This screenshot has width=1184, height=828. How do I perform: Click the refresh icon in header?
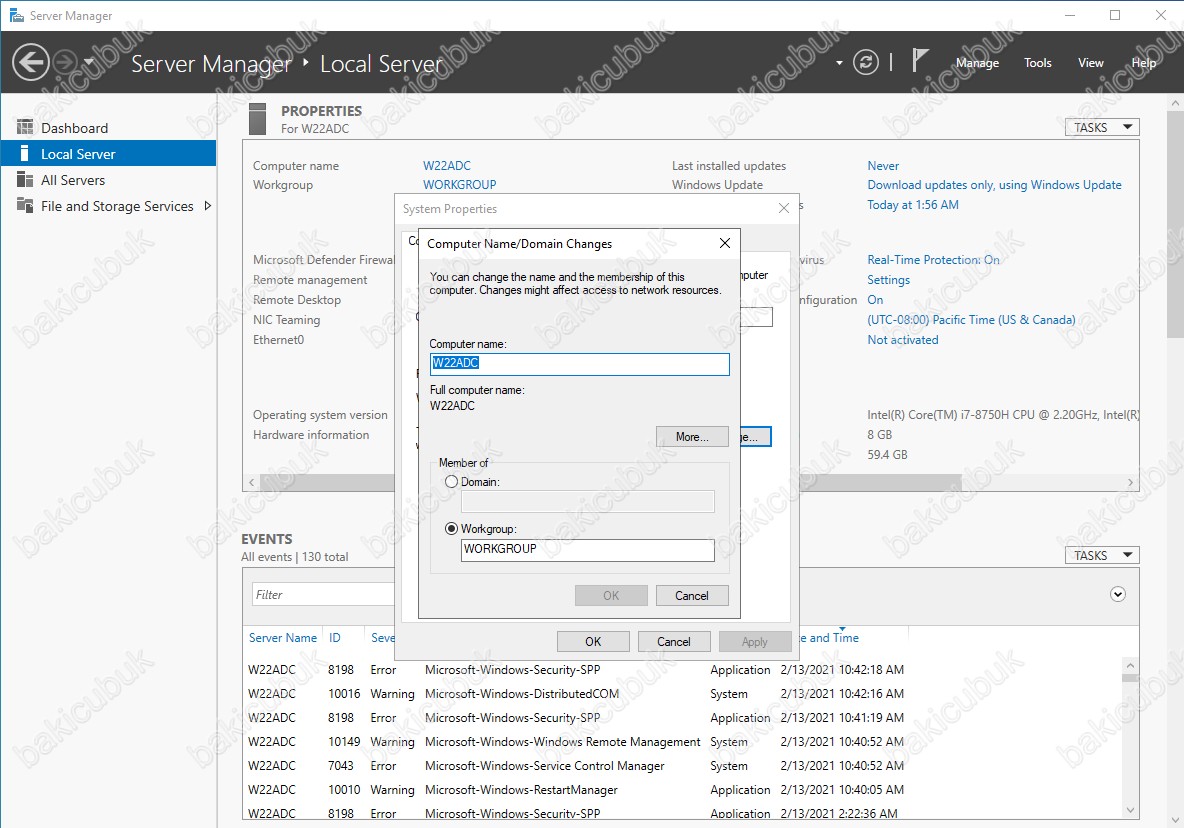pos(865,62)
